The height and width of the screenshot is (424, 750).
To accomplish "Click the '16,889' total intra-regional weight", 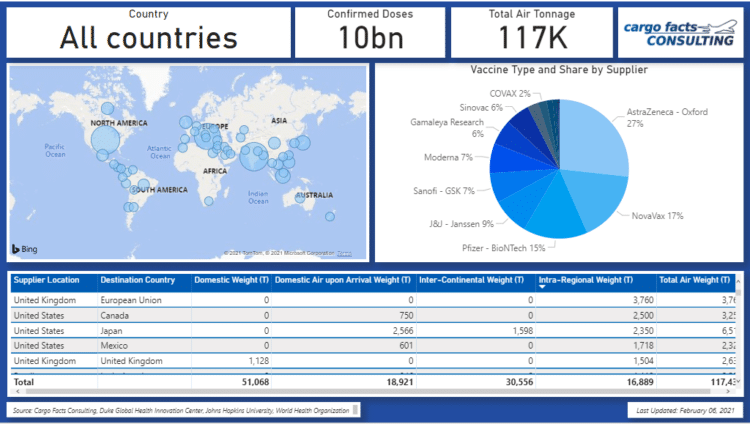I will point(640,382).
